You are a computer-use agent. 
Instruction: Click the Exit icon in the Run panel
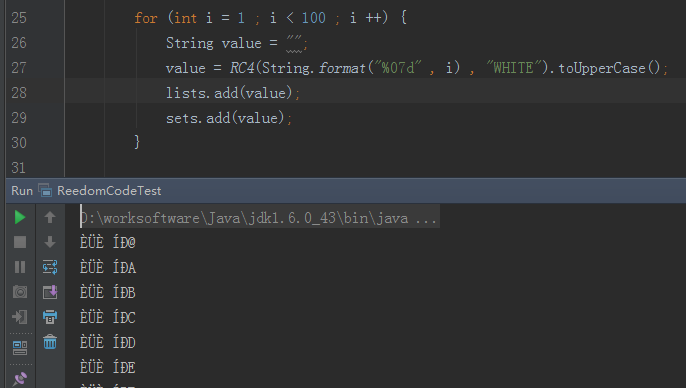20,317
